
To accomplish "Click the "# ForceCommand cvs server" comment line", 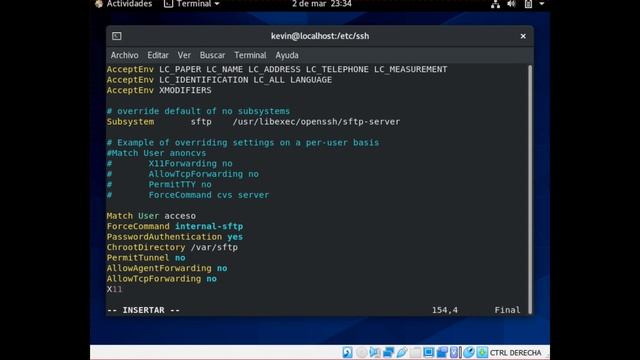I will point(188,195).
